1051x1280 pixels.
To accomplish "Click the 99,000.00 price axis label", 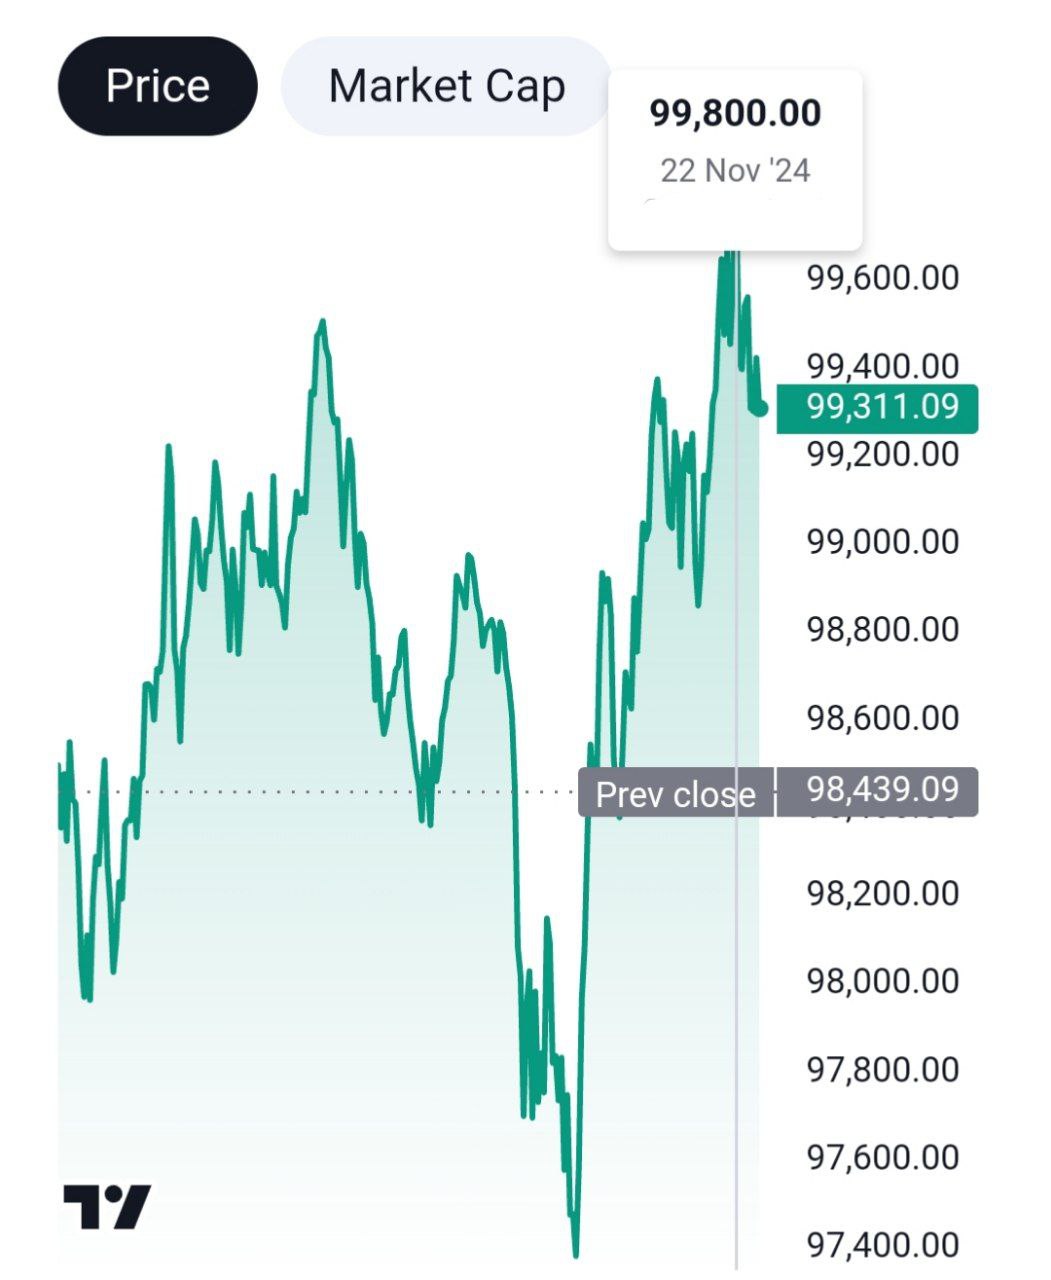I will click(883, 542).
